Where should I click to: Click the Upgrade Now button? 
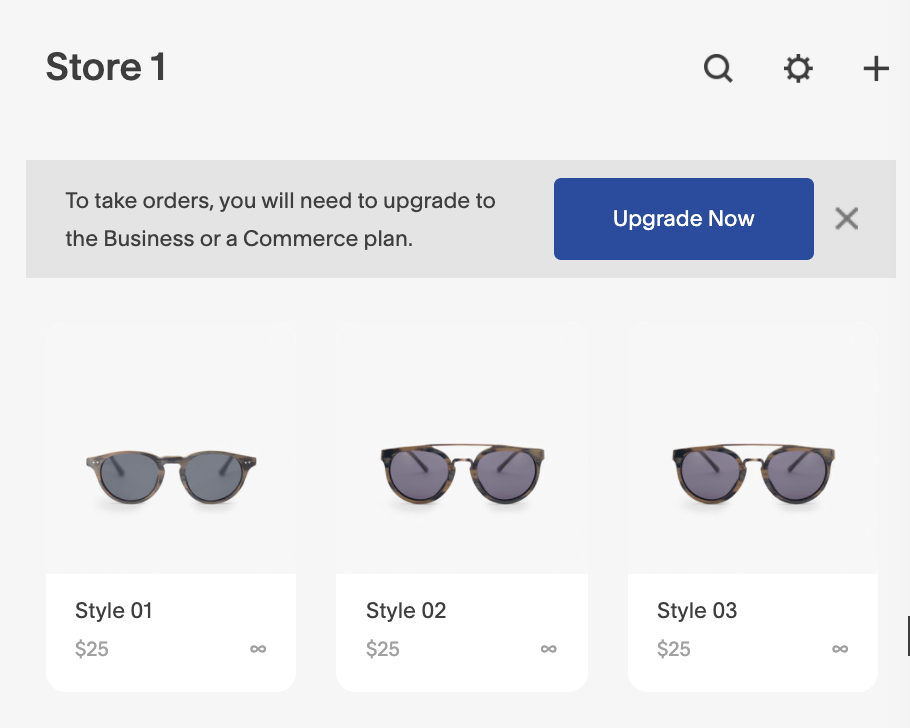(x=683, y=219)
